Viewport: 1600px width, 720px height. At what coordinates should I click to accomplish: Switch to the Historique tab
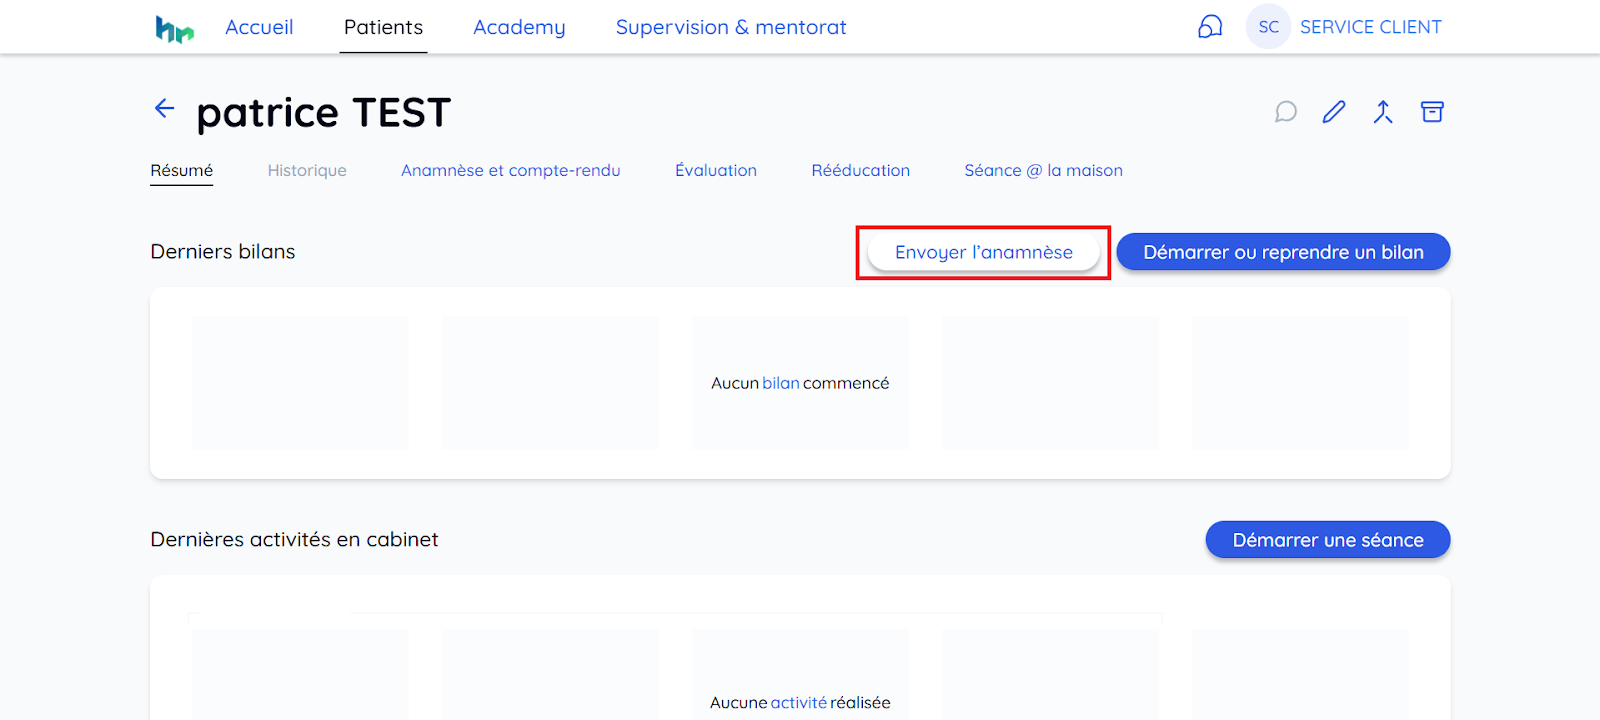pyautogui.click(x=307, y=170)
